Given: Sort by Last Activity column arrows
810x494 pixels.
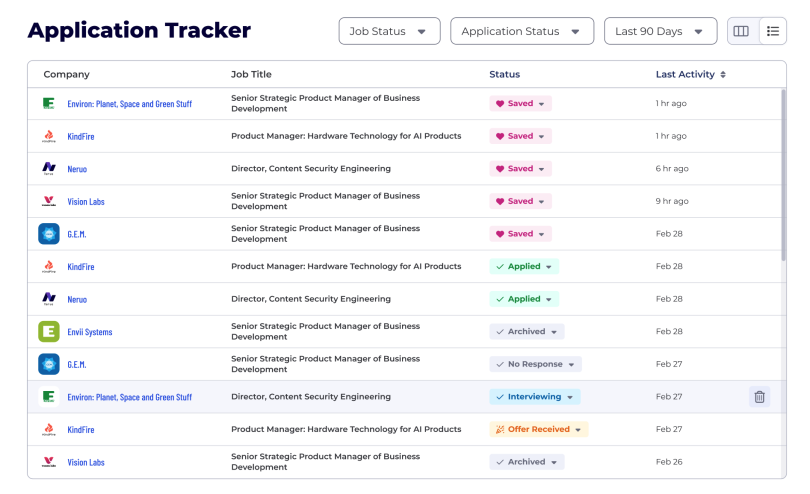Looking at the screenshot, I should 723,74.
